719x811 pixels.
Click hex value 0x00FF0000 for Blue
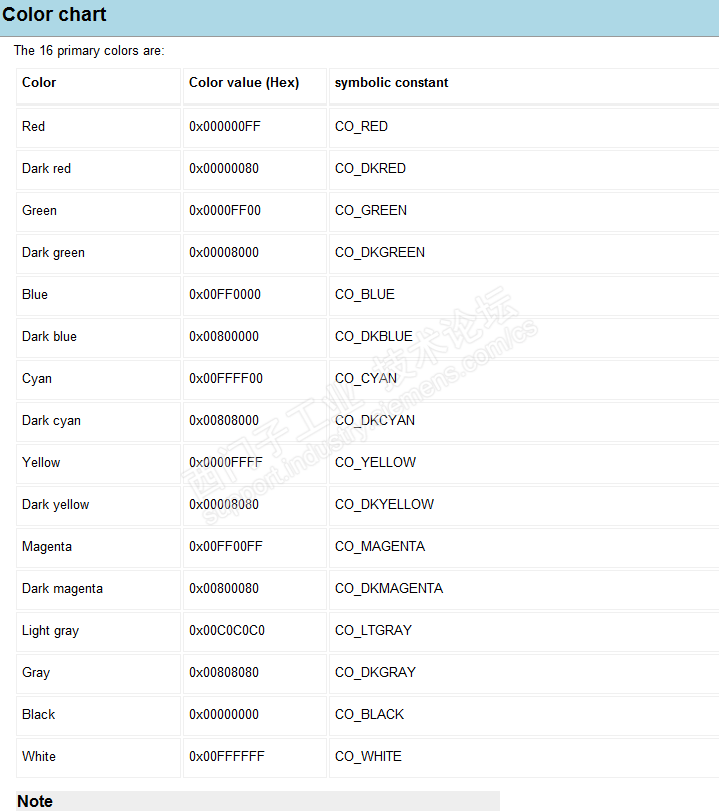point(225,295)
